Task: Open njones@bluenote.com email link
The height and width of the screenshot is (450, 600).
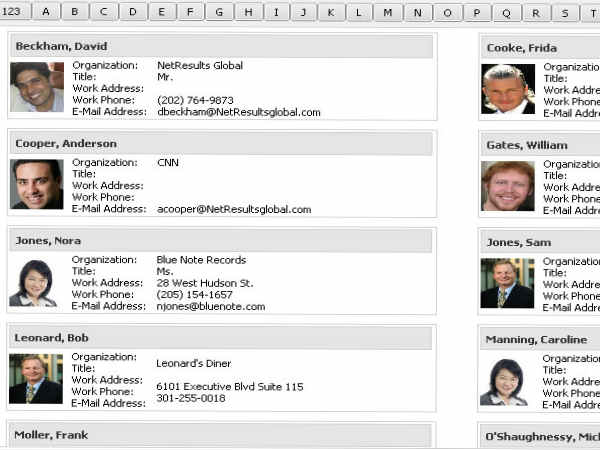Action: [x=211, y=307]
